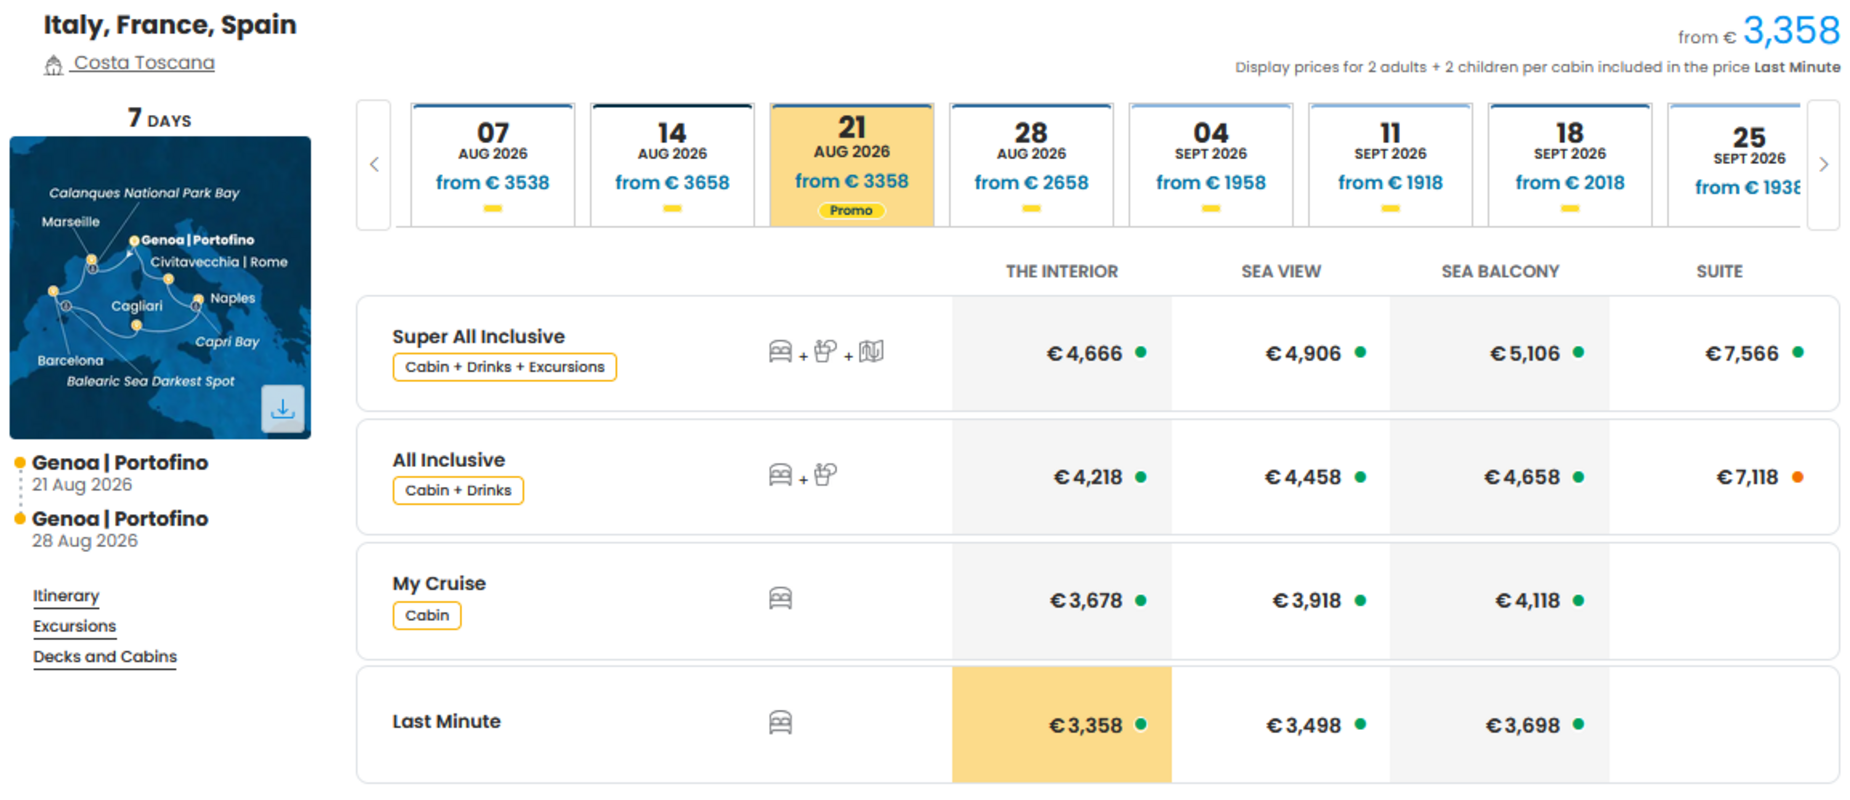Click cabin icon in All Inclusive row
Screen dimensions: 1850x800
pyautogui.click(x=780, y=475)
